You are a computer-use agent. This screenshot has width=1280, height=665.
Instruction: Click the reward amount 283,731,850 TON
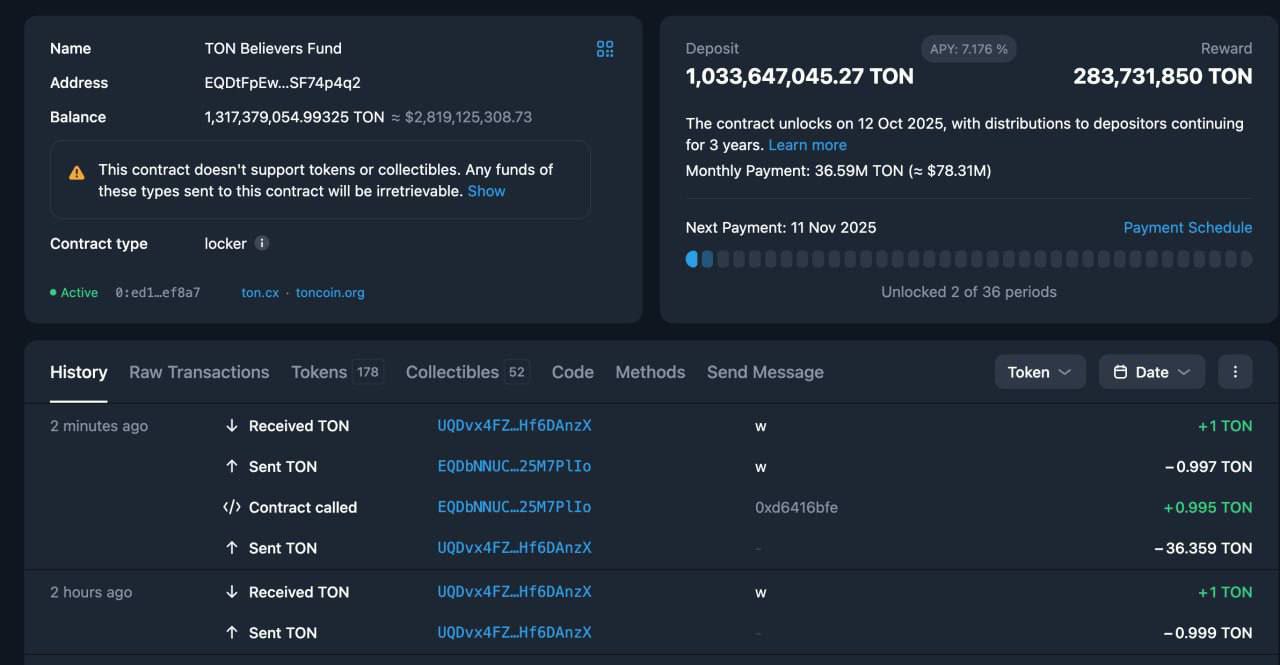pyautogui.click(x=1163, y=76)
